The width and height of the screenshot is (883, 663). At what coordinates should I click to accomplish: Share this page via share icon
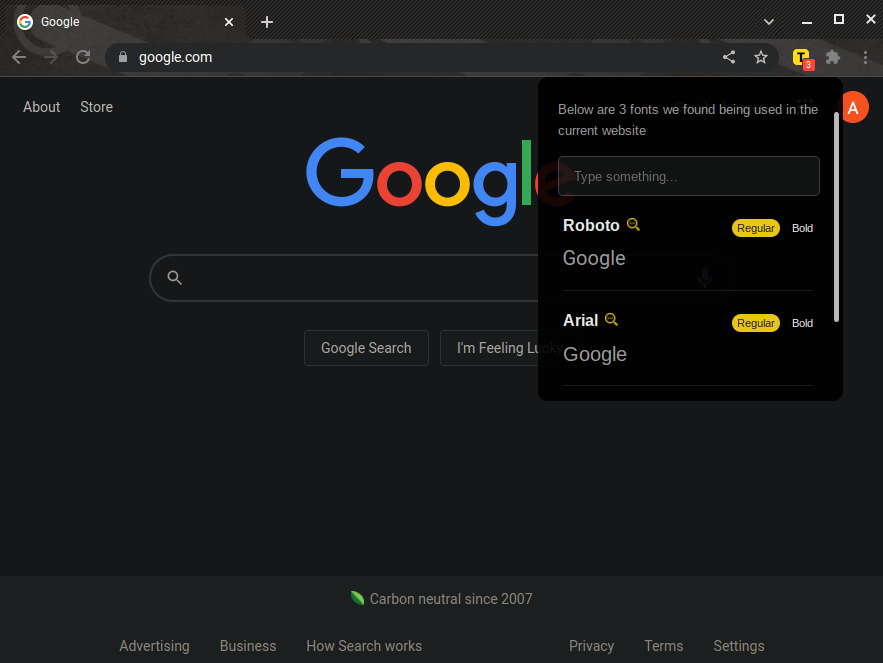click(729, 57)
